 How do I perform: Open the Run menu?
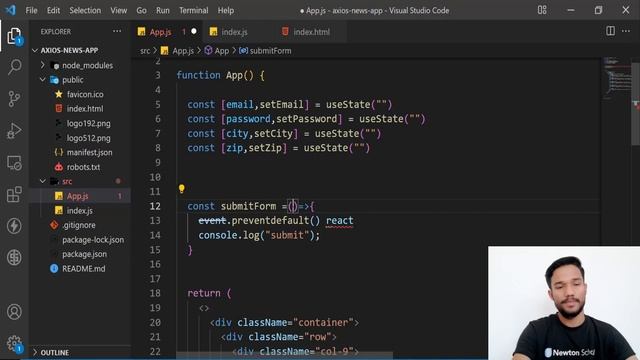click(162, 11)
